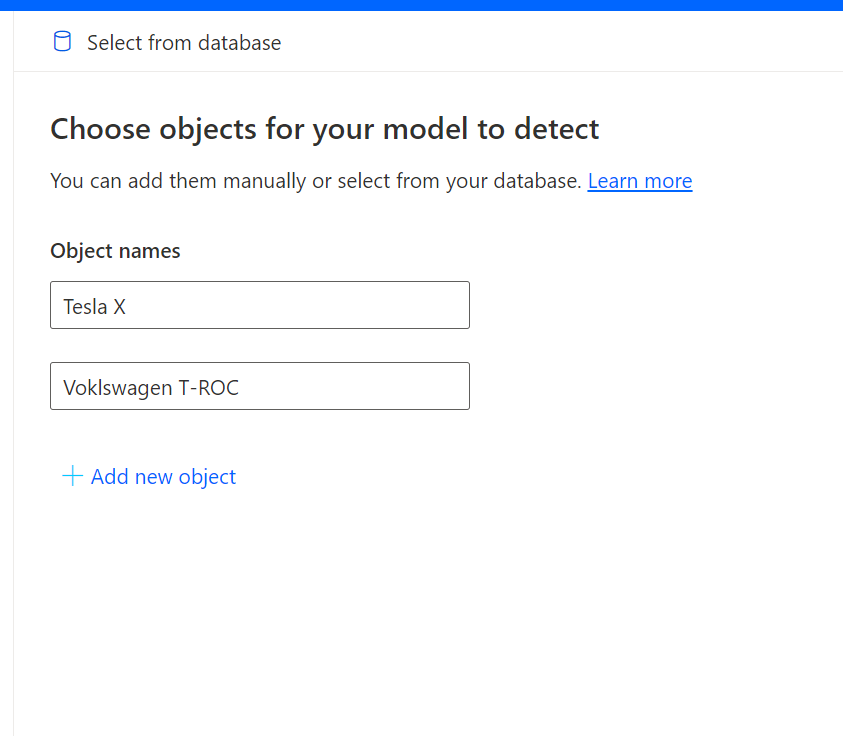Click the word Voklswagen in second field
Viewport: 843px width, 736px height.
pyautogui.click(x=118, y=388)
